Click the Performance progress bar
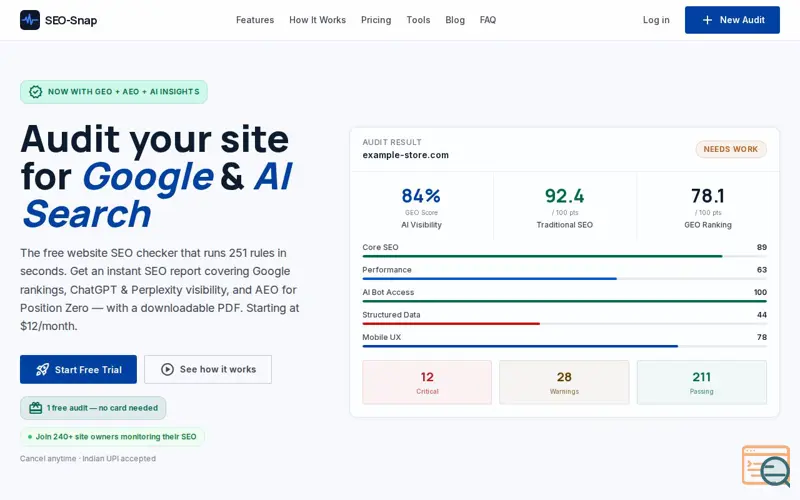This screenshot has height=500, width=800. [564, 279]
